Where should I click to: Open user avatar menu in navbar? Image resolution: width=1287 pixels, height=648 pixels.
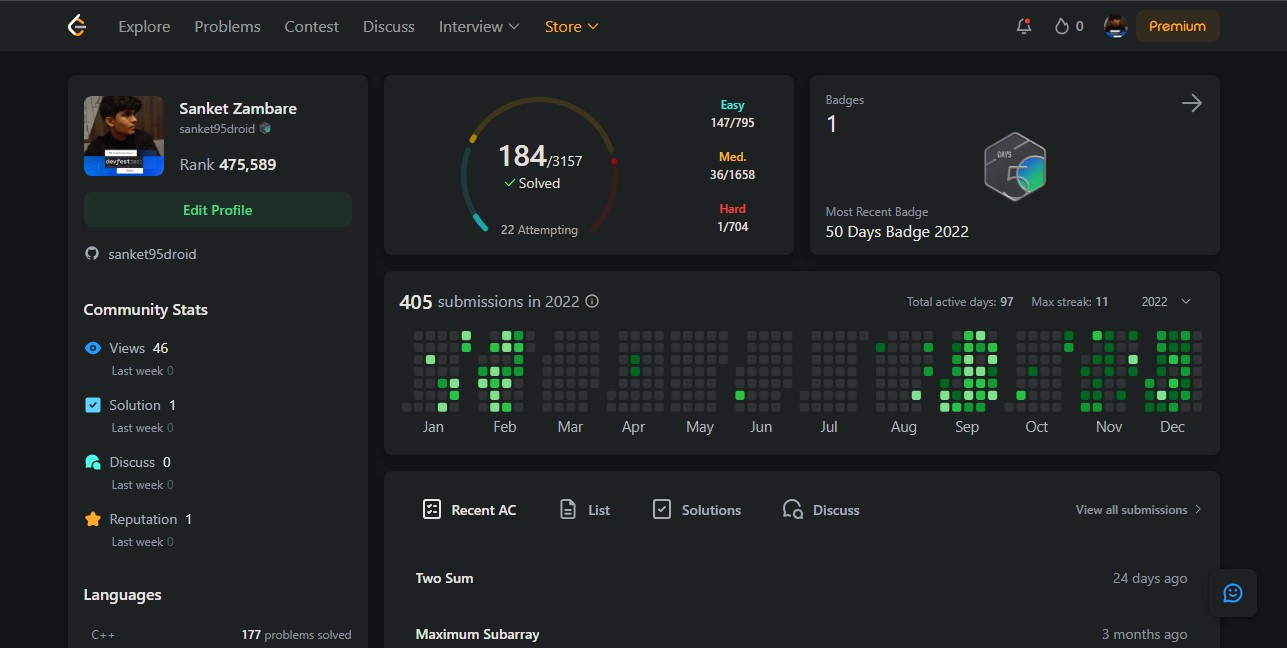[x=1116, y=26]
